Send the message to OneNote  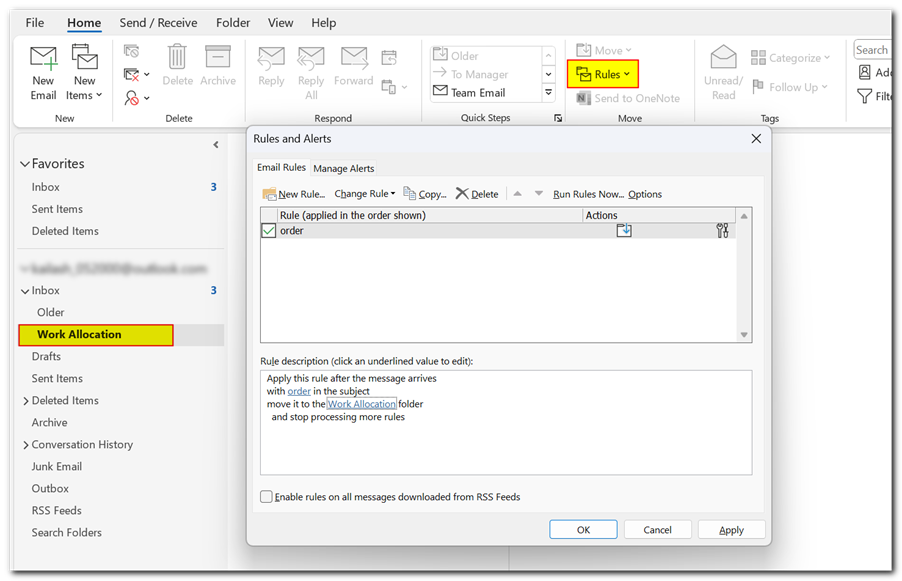628,98
